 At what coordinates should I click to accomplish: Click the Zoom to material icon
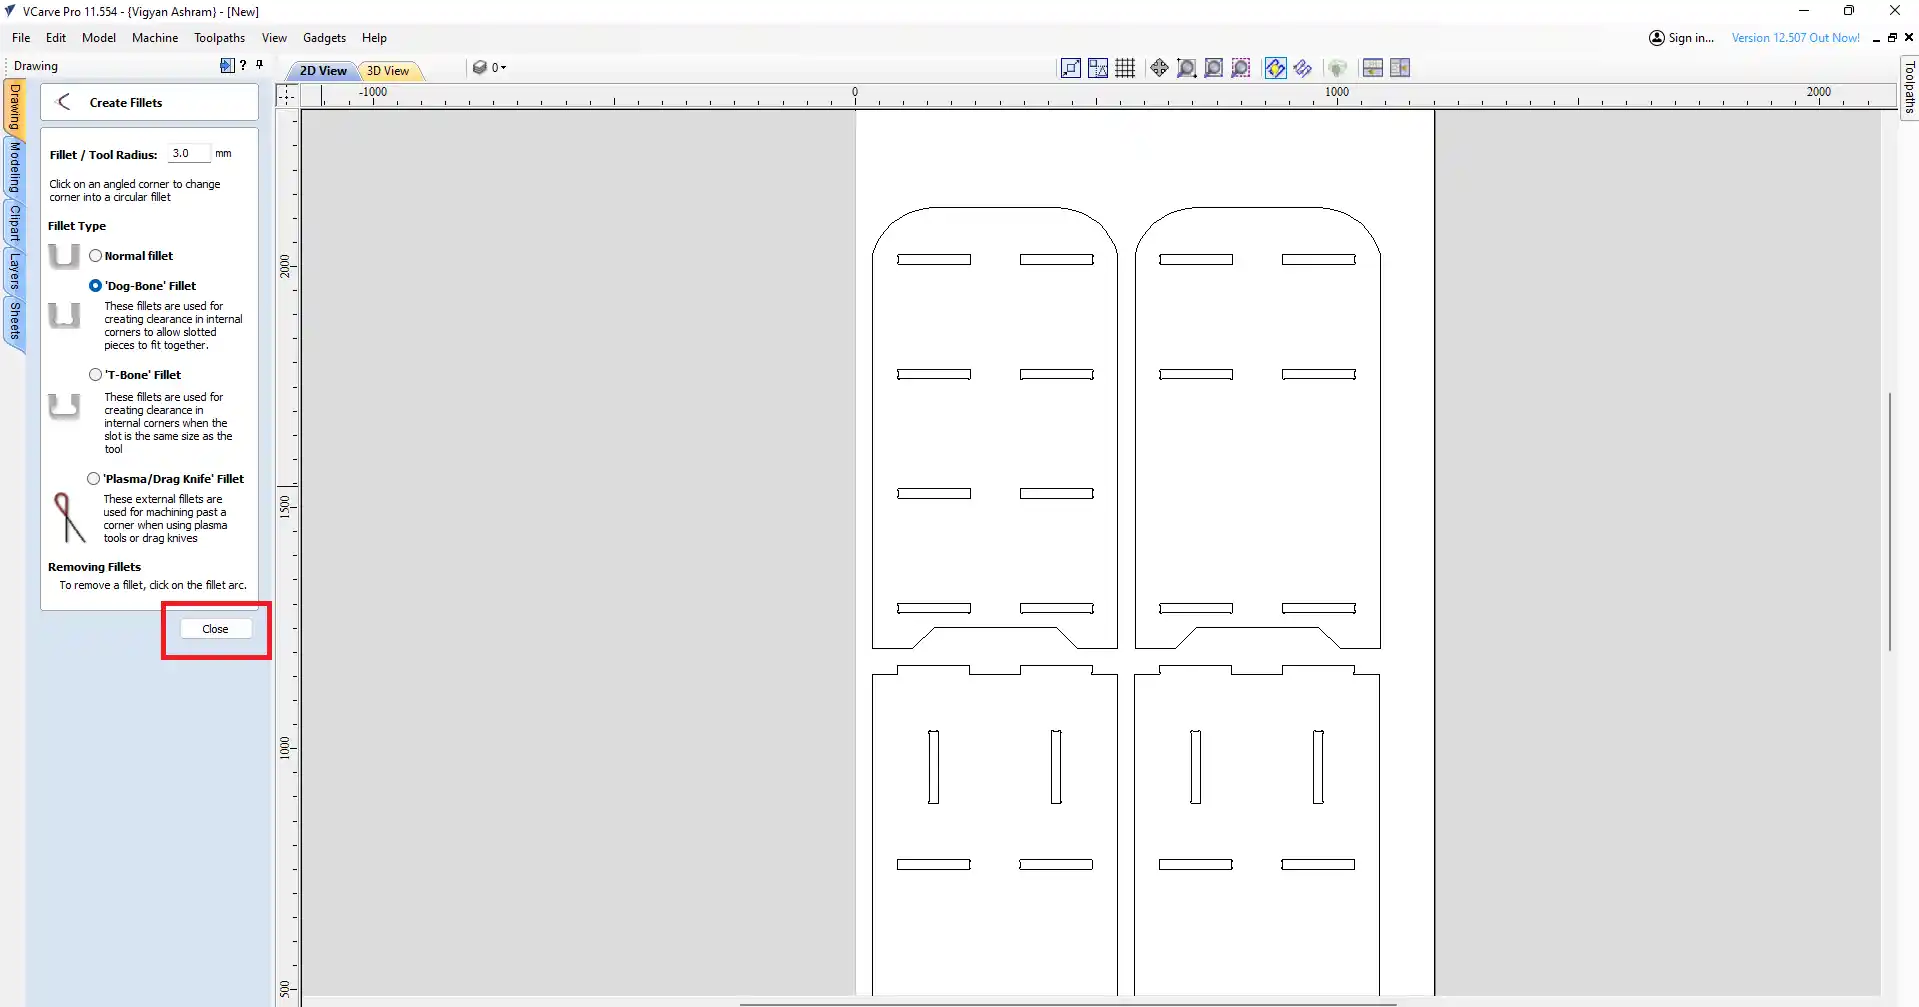[x=1213, y=68]
